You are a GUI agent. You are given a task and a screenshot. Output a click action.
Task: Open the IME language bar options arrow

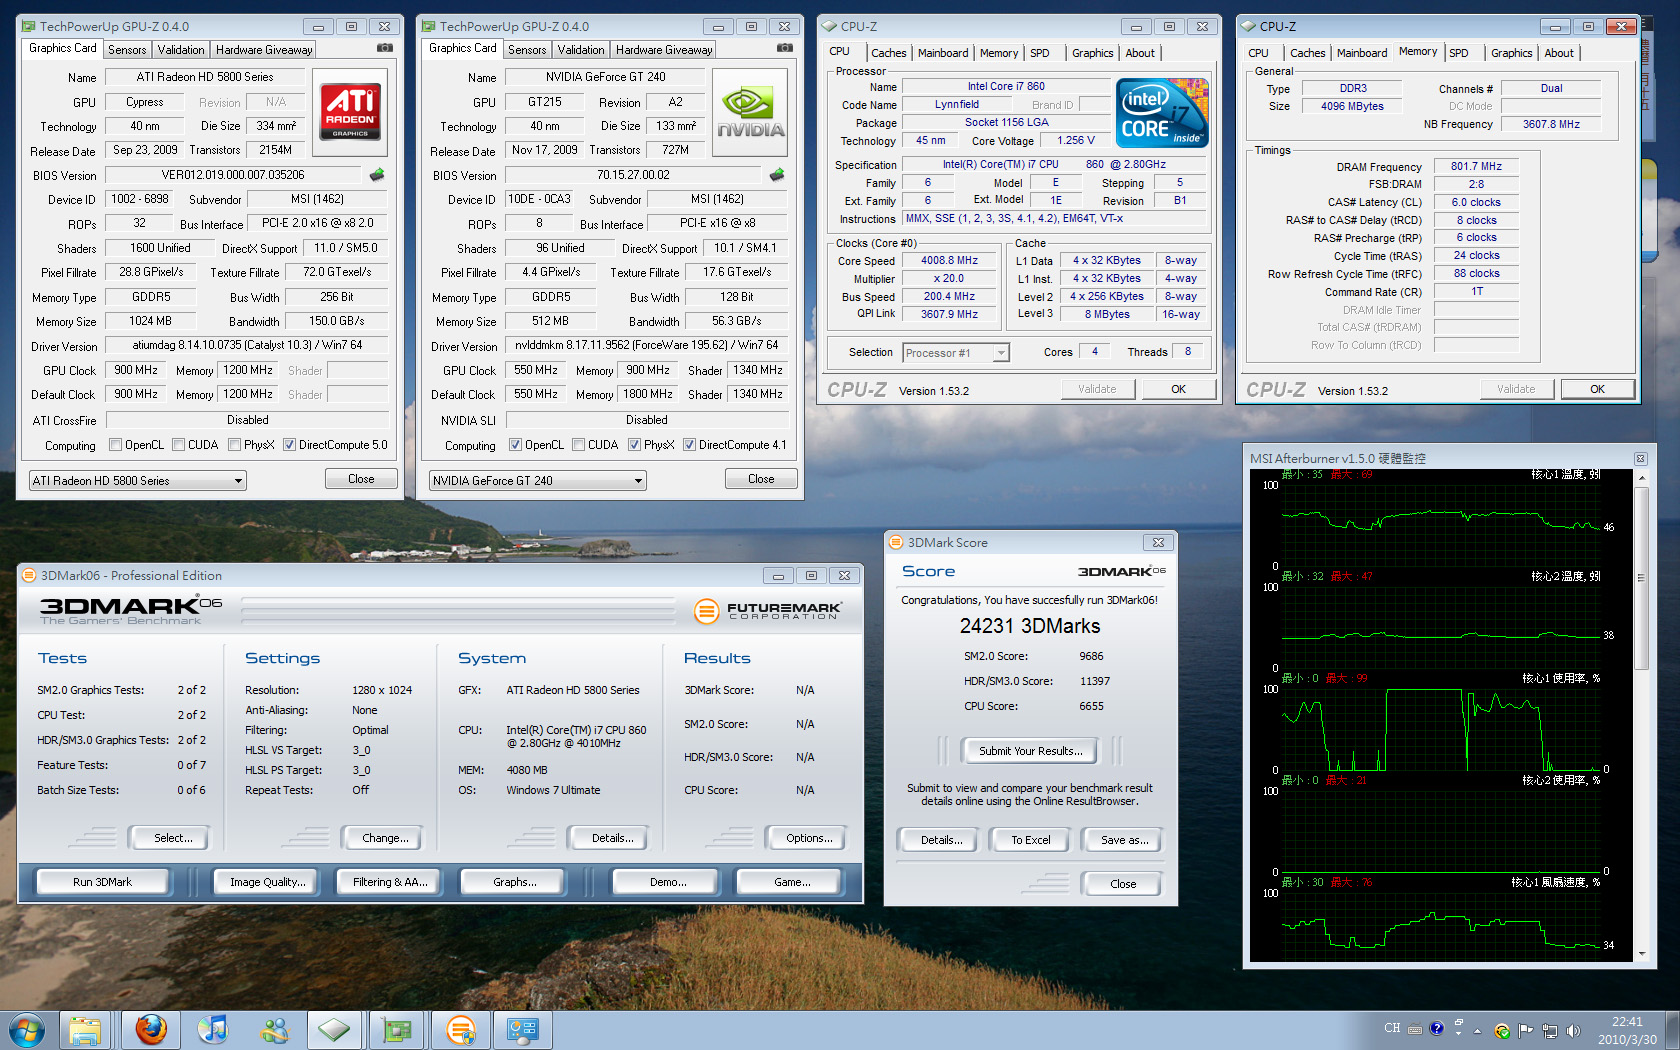pyautogui.click(x=1459, y=1033)
